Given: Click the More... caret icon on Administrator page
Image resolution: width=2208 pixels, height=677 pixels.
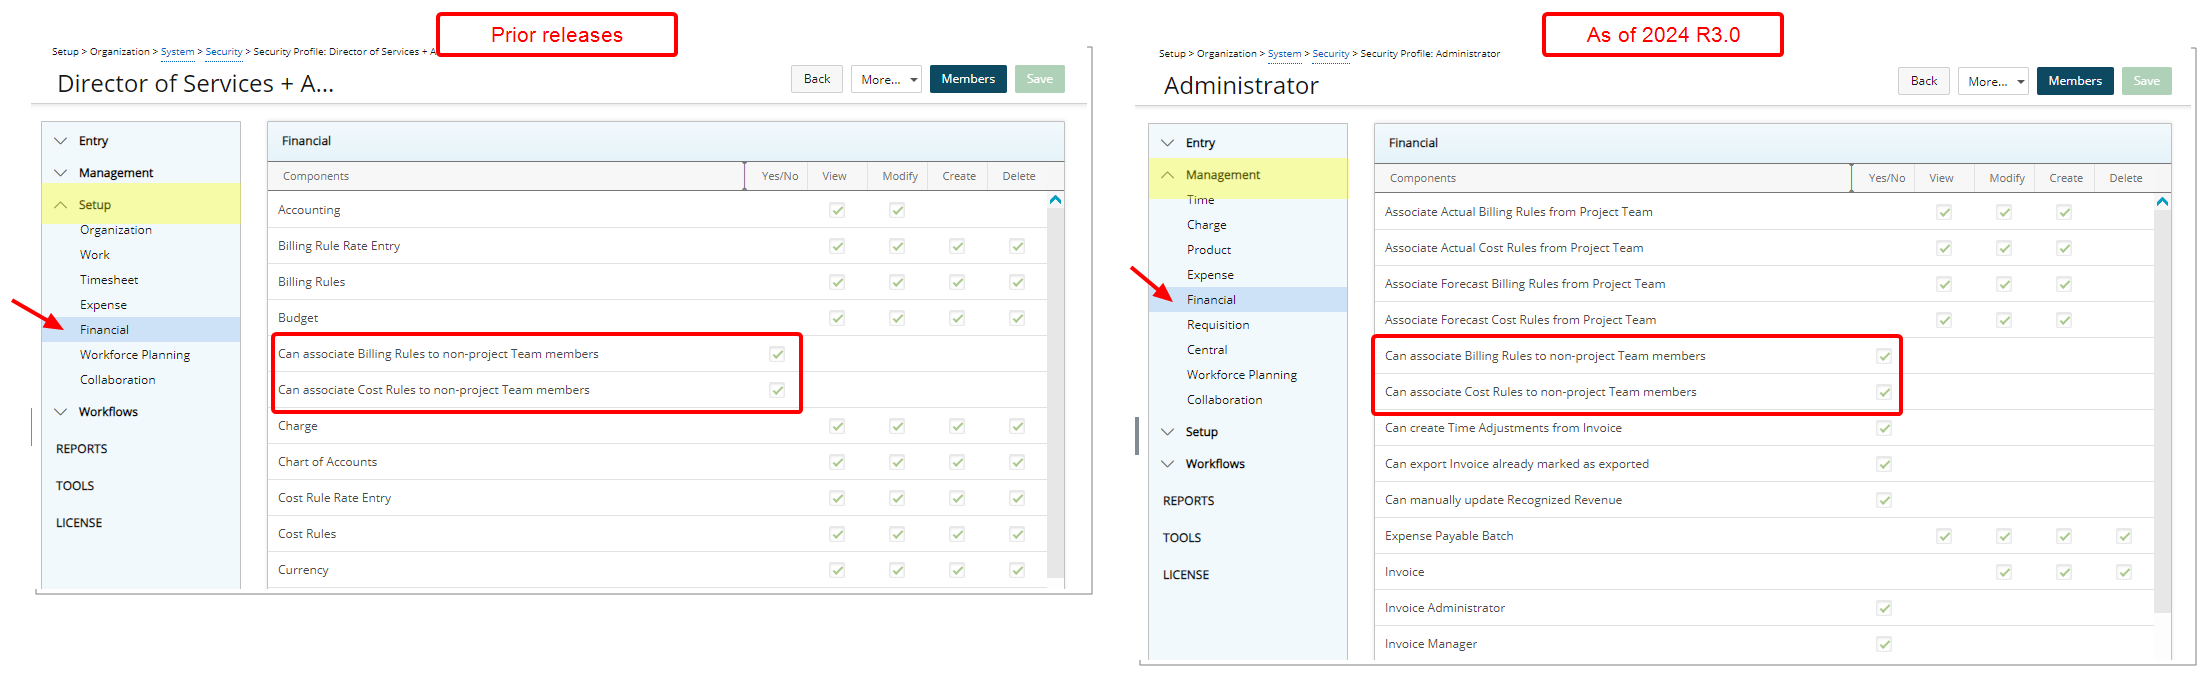Looking at the screenshot, I should tap(2020, 82).
